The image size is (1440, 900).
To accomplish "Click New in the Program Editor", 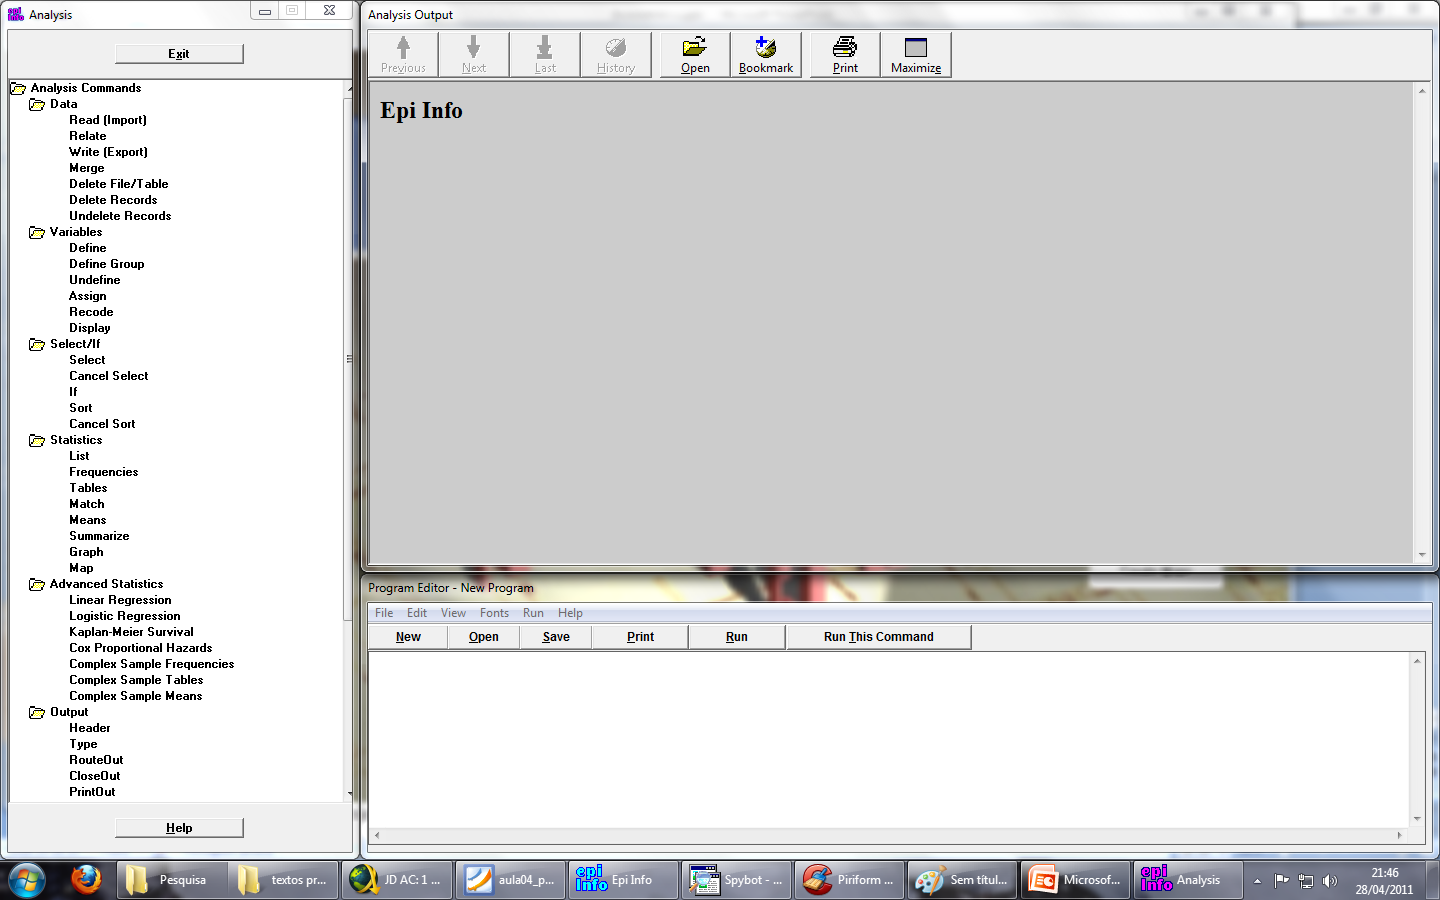I will click(408, 637).
